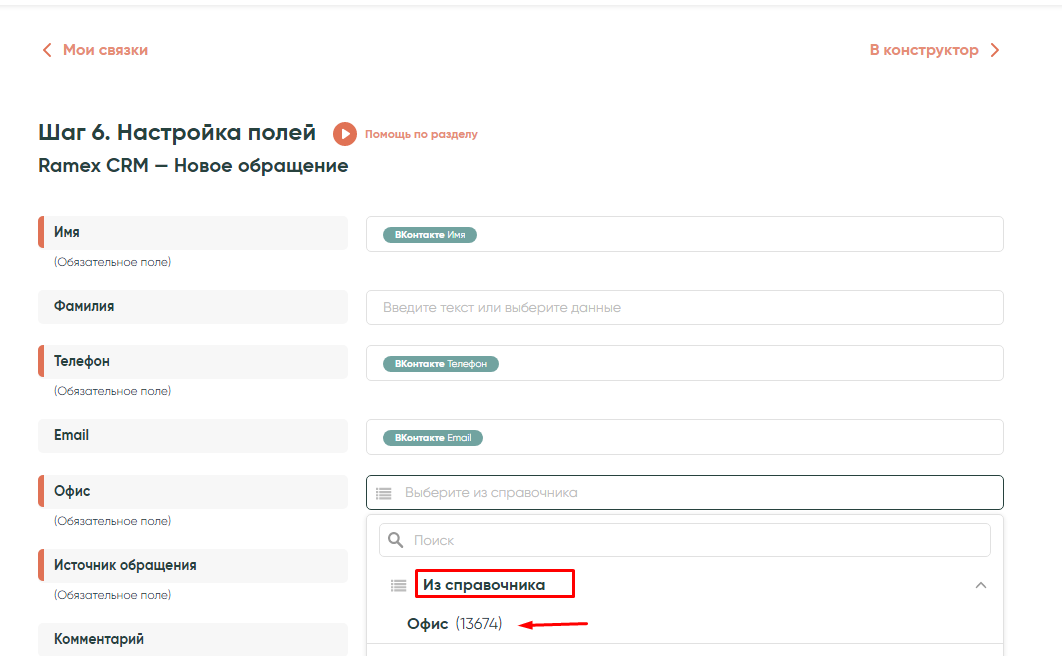Collapse the Из справочника group with the chevron

point(981,585)
